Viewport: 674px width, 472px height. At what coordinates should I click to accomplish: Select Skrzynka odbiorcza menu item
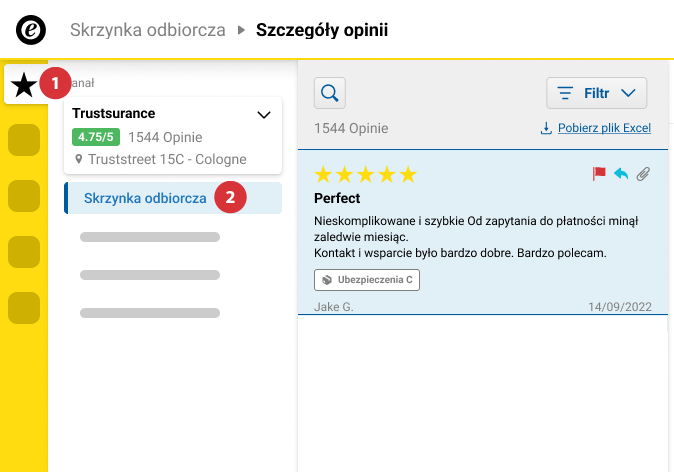pyautogui.click(x=173, y=198)
